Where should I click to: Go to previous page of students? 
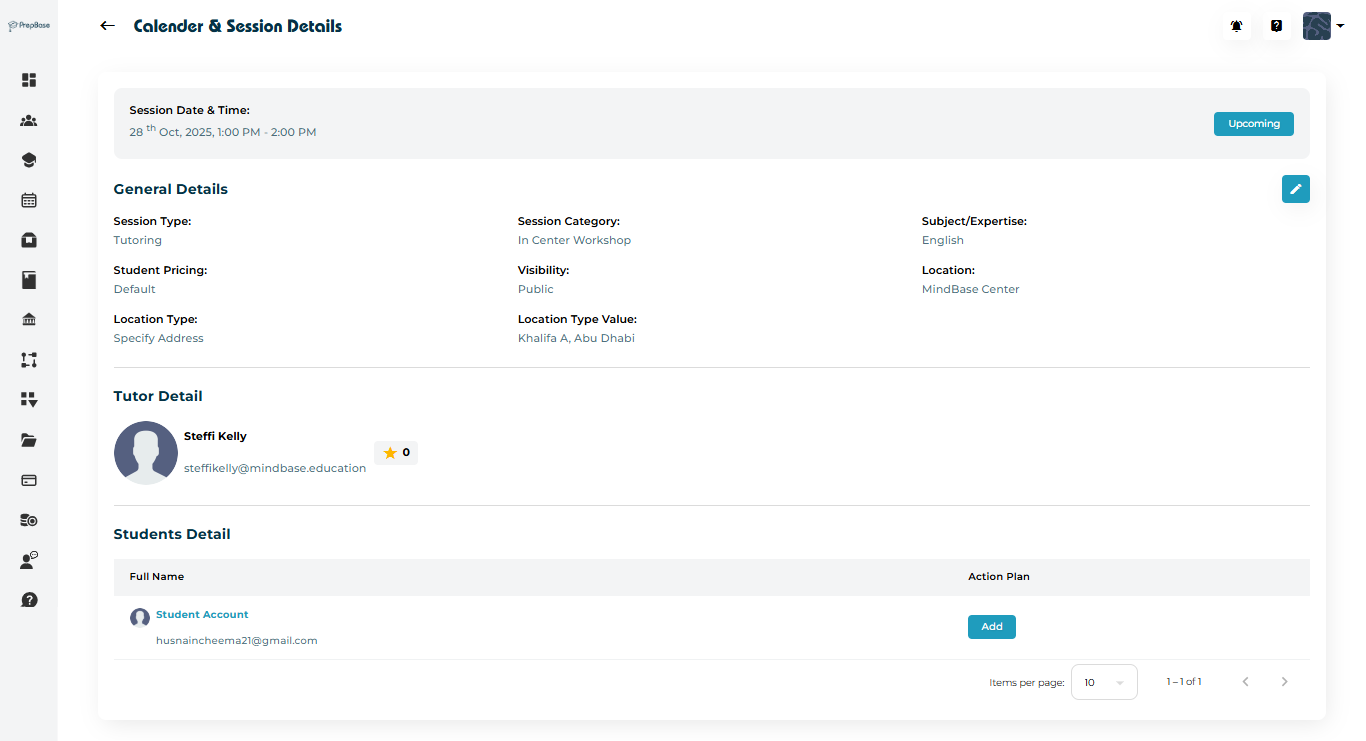point(1245,682)
